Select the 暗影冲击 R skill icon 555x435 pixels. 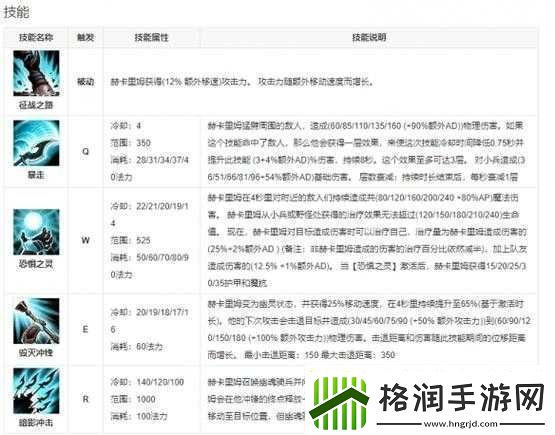pos(36,391)
